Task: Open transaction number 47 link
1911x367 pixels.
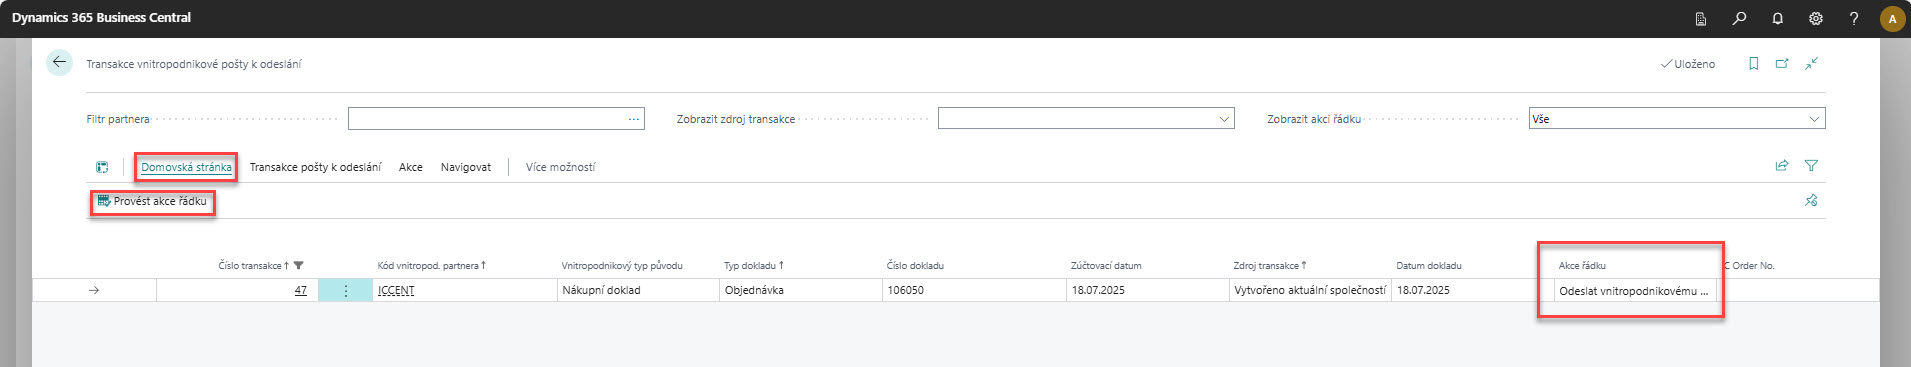Action: click(300, 290)
